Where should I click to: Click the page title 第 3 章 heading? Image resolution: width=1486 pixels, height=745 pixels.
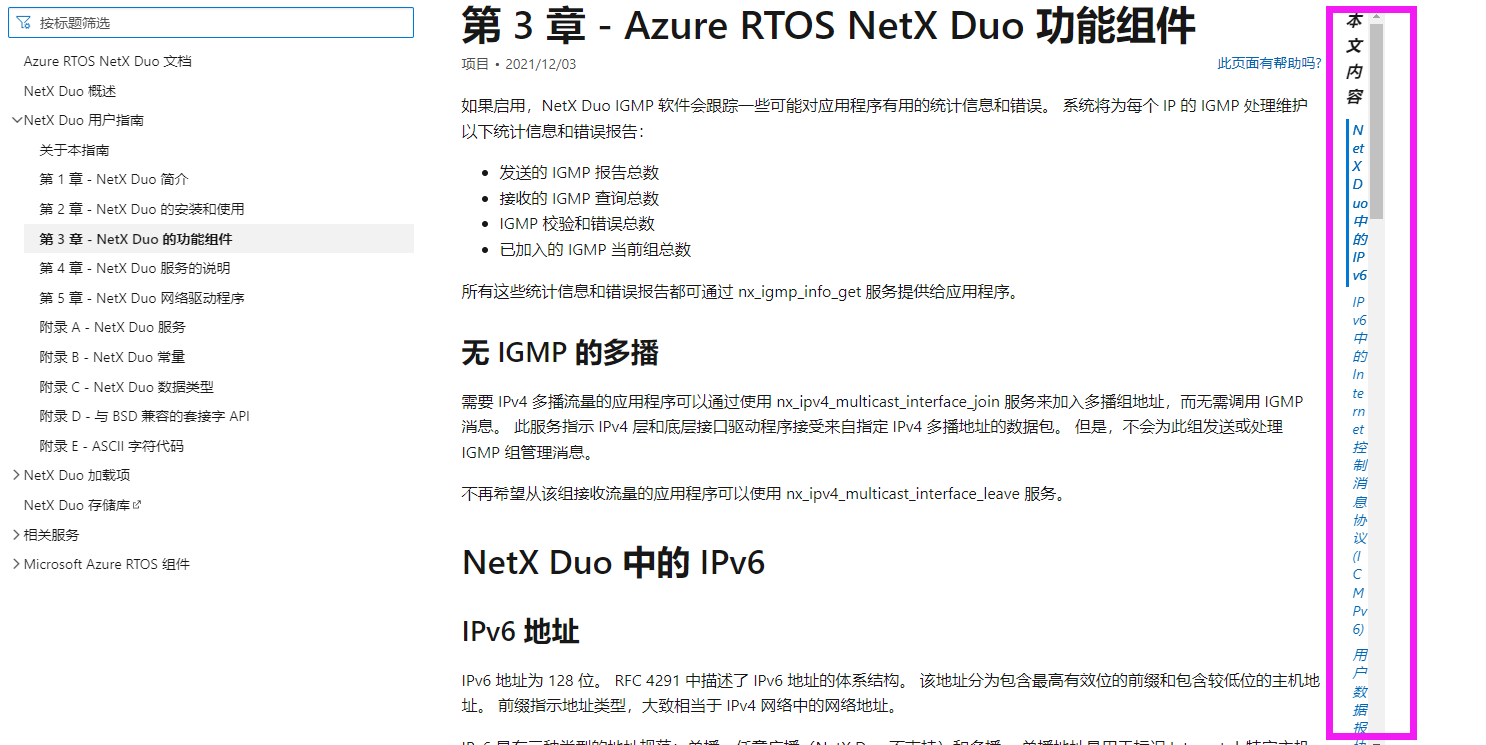828,26
